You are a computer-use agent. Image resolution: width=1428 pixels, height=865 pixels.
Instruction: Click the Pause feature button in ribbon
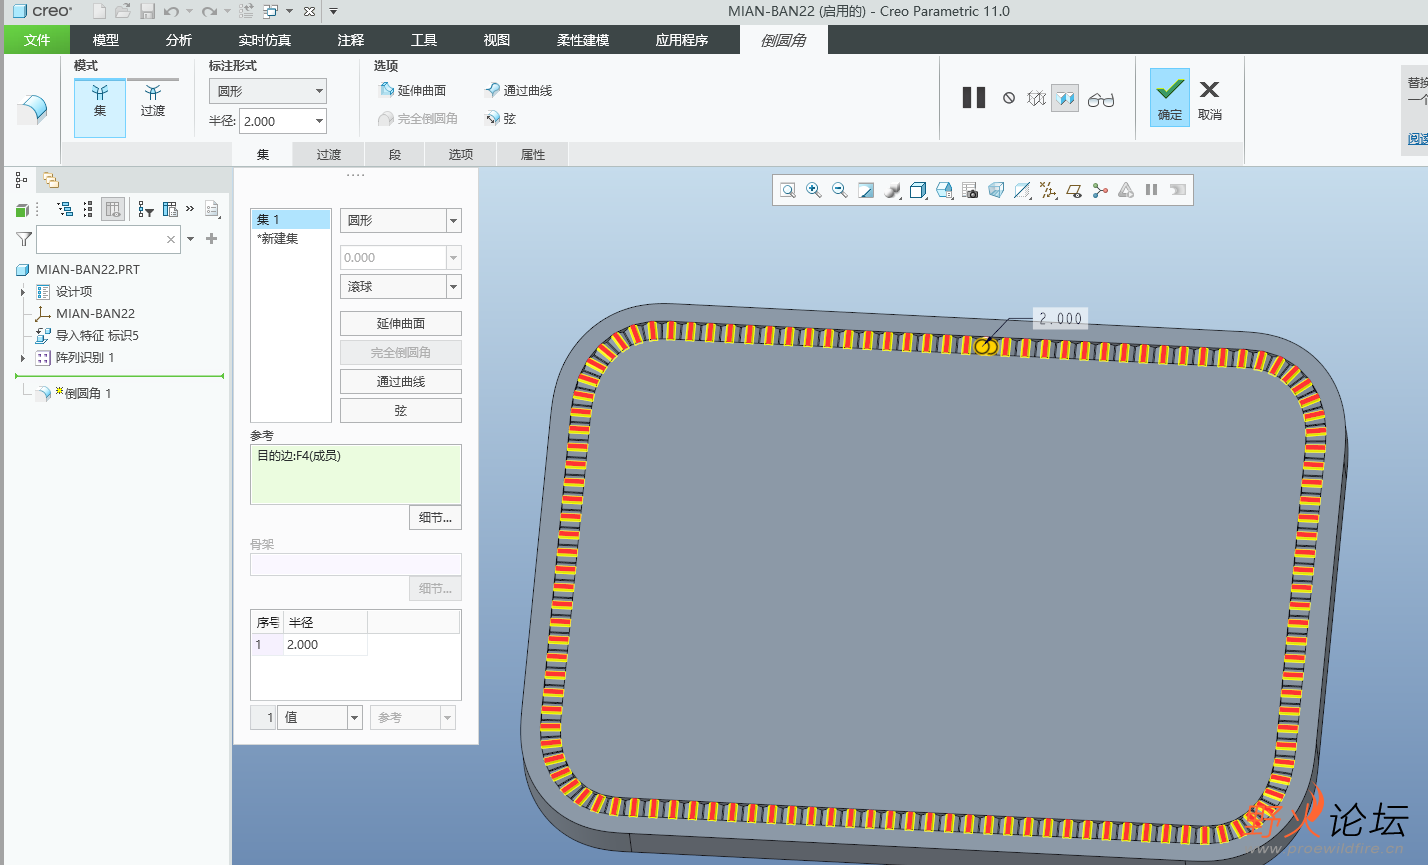(x=974, y=98)
